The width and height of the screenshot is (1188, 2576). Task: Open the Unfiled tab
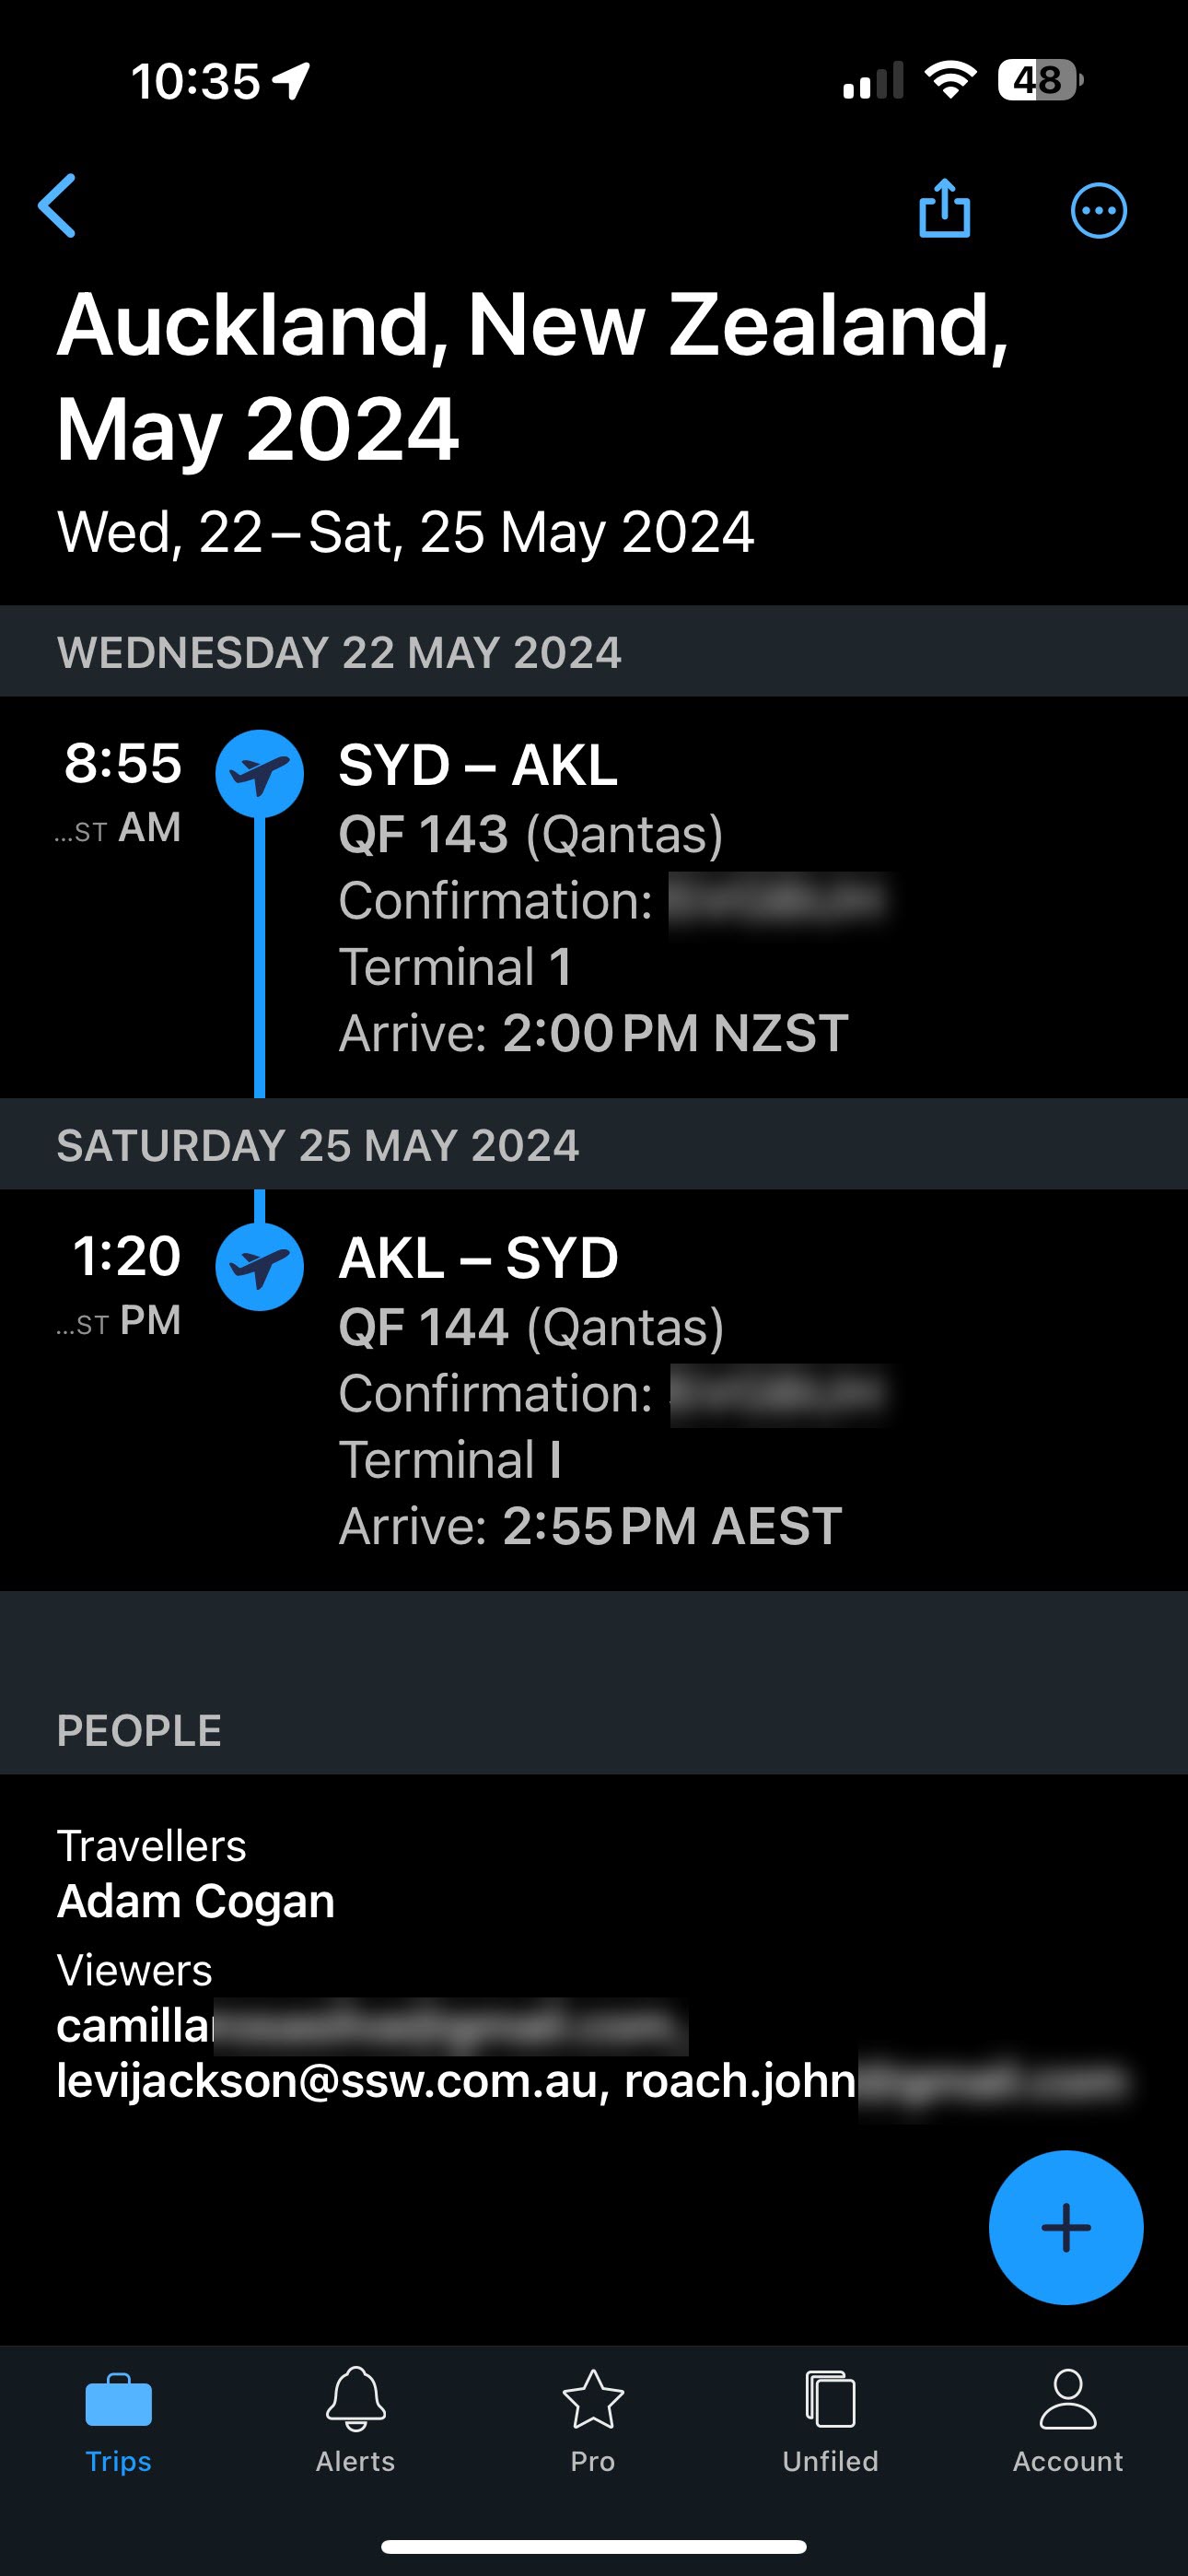click(x=830, y=2420)
